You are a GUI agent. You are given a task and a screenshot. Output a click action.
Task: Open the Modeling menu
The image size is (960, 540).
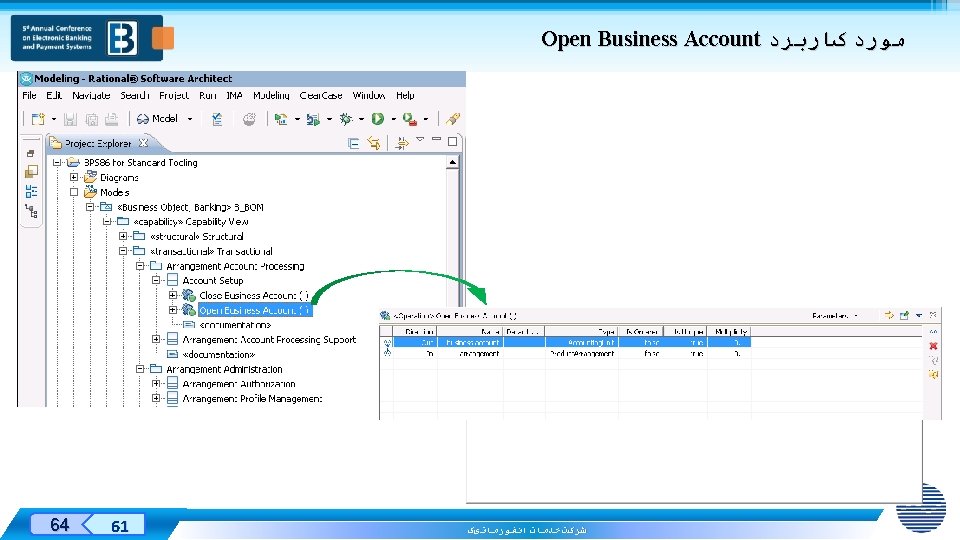coord(271,96)
